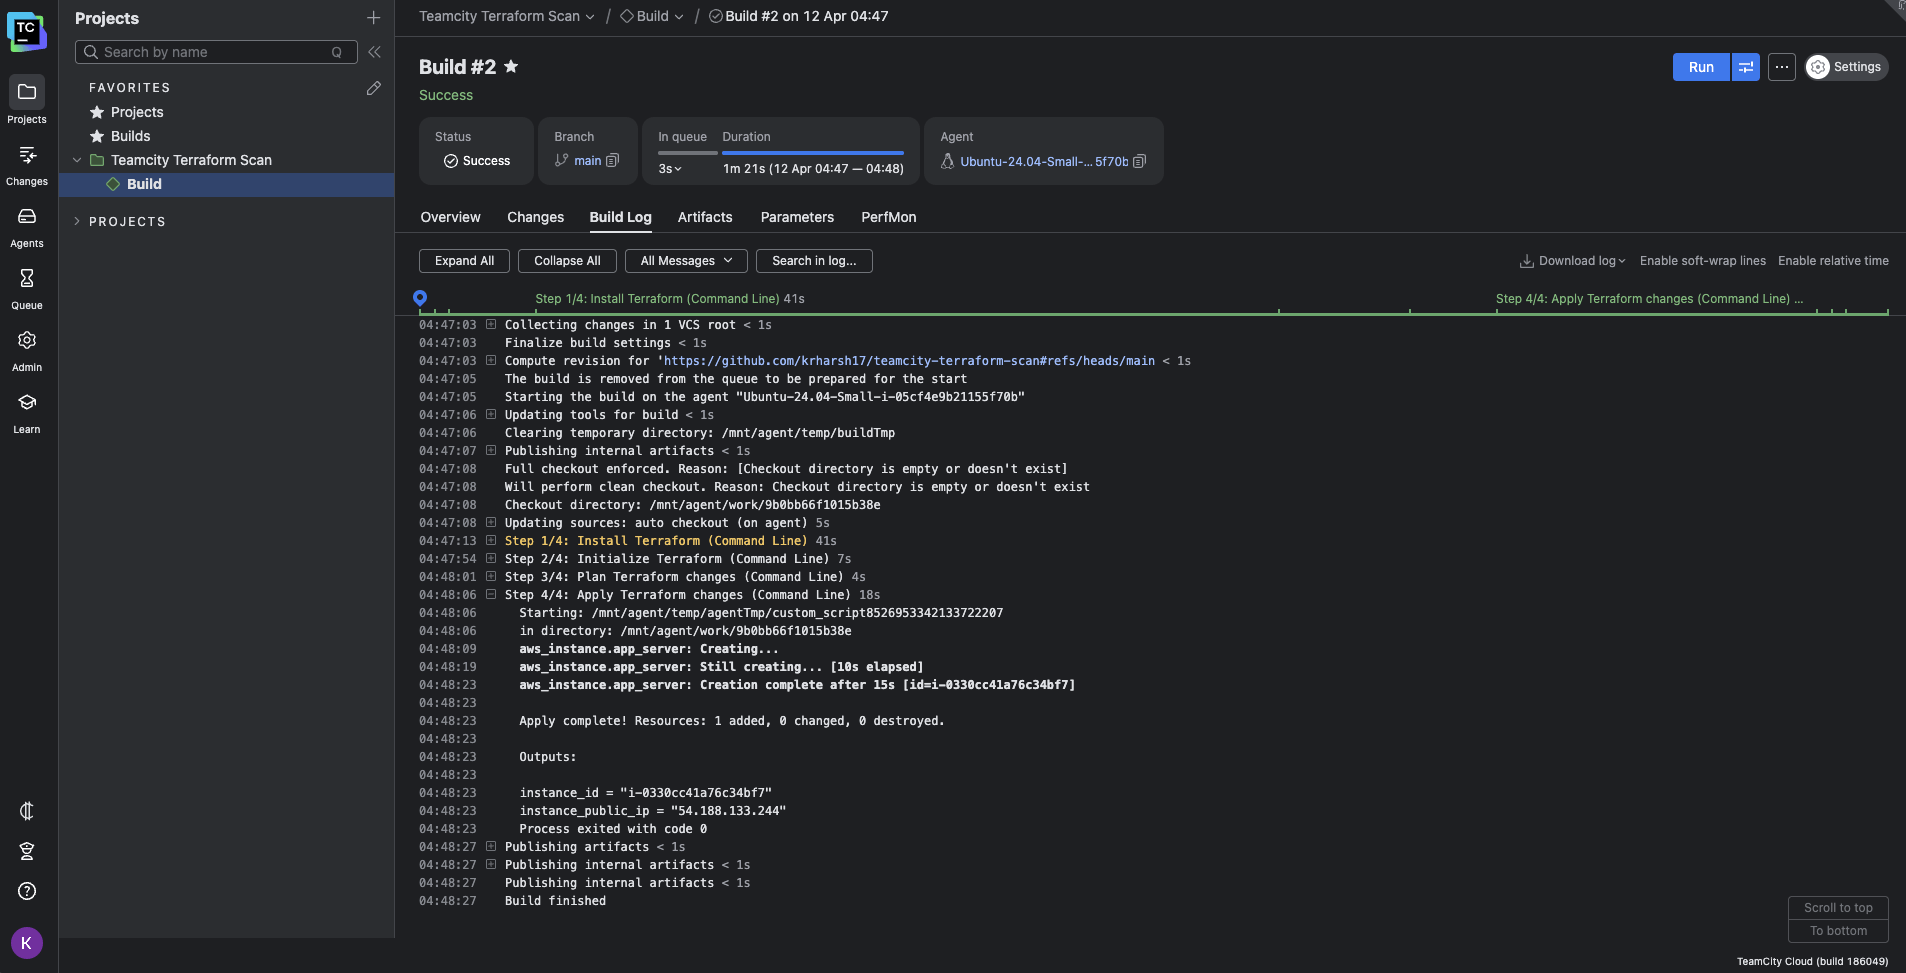Expand Step 1/4 Install Terraform log block
1906x973 pixels.
coord(491,540)
